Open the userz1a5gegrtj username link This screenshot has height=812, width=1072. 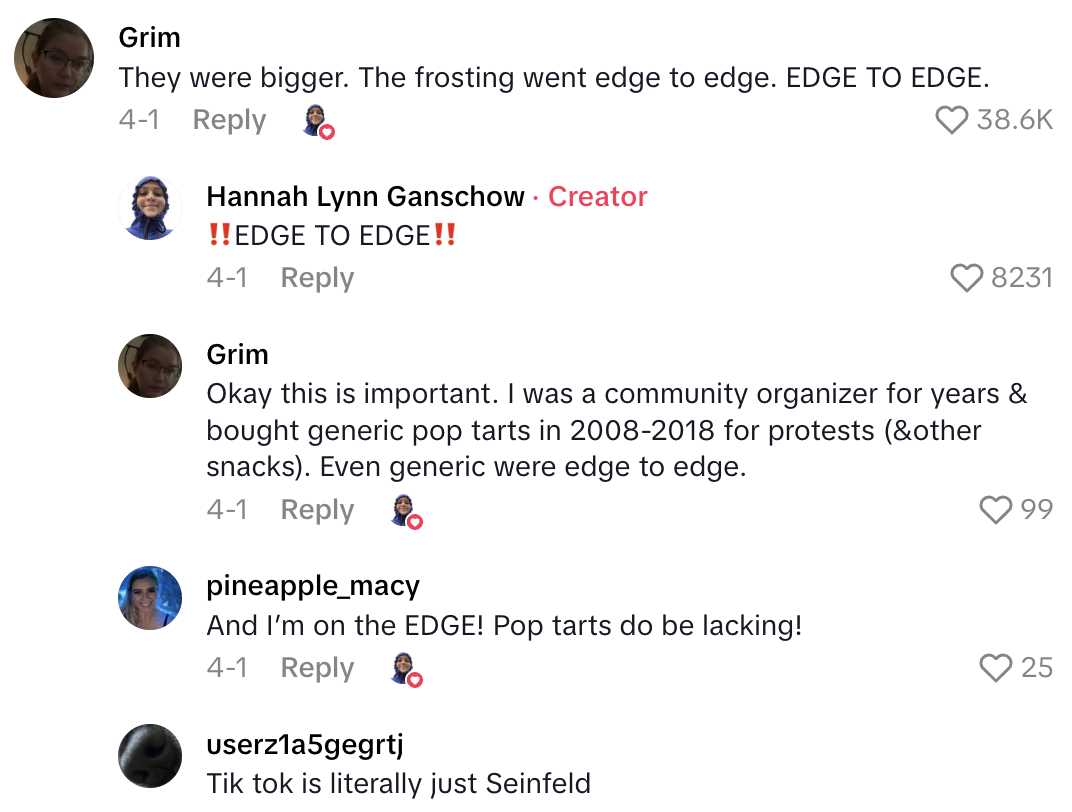(x=304, y=744)
